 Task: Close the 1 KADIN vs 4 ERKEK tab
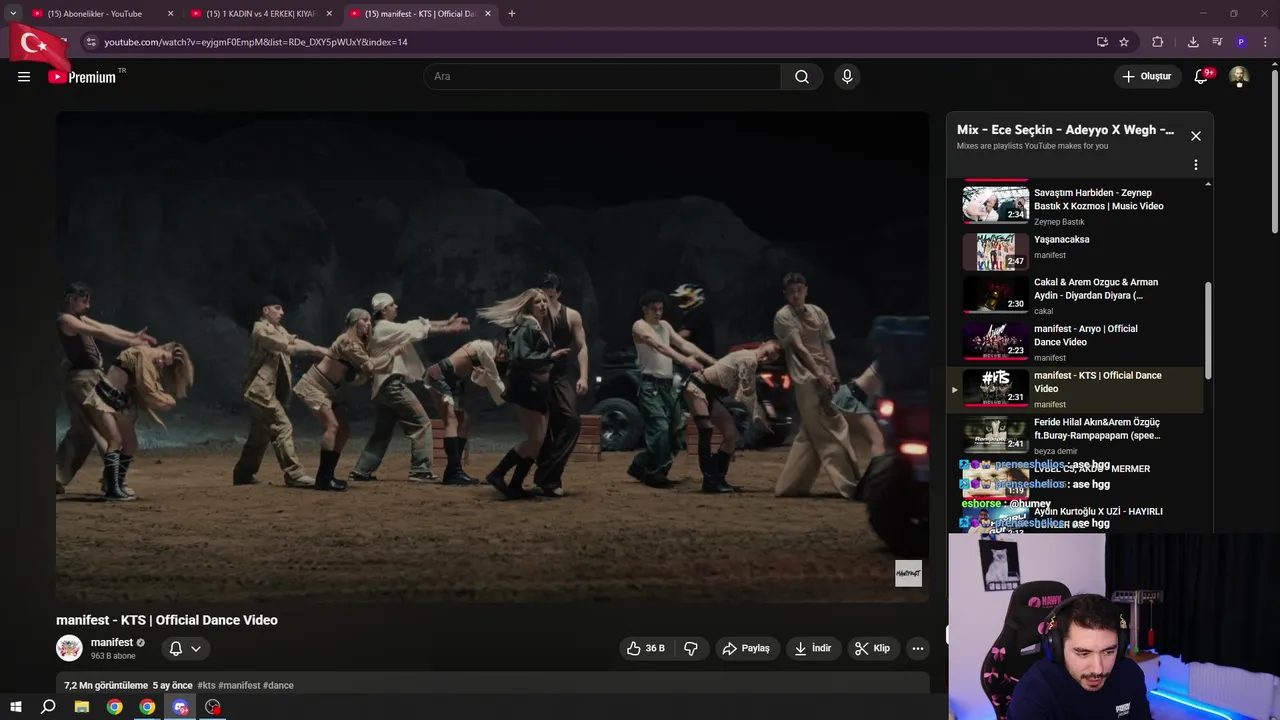[329, 14]
